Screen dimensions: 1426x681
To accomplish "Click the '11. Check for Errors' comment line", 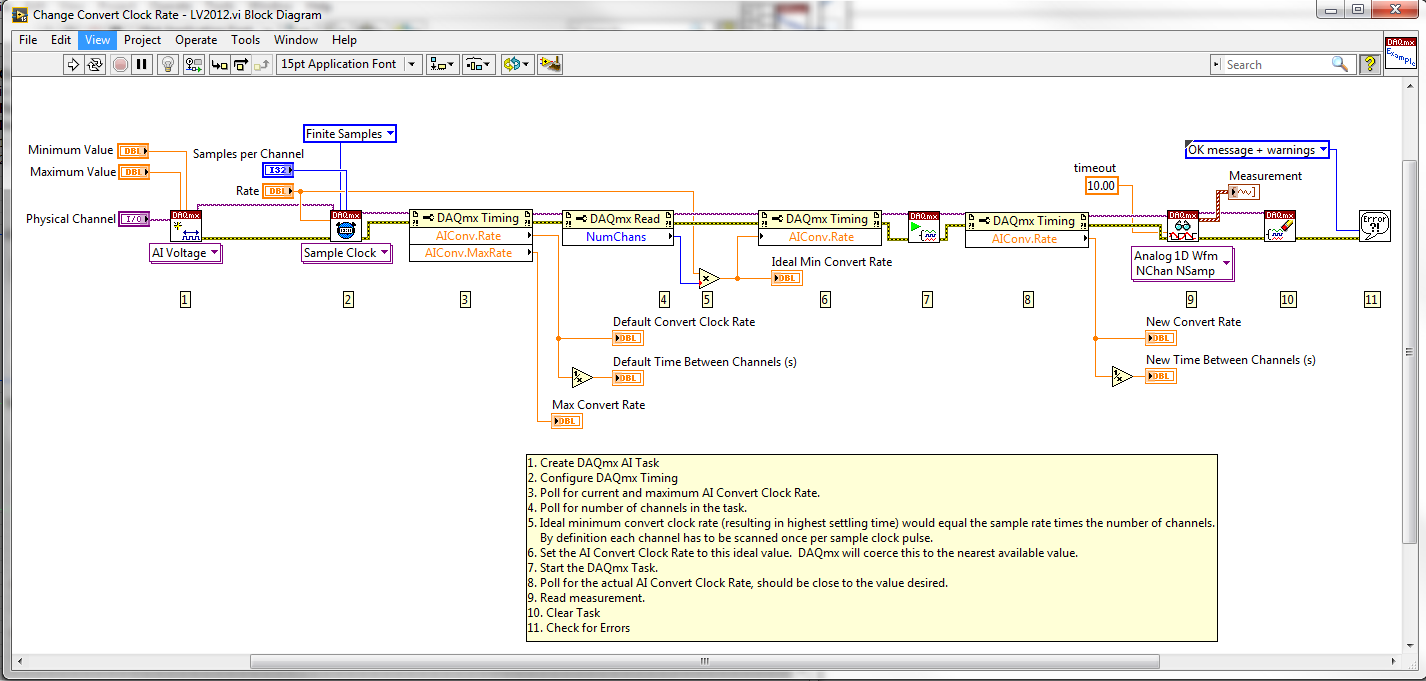I will pyautogui.click(x=578, y=628).
